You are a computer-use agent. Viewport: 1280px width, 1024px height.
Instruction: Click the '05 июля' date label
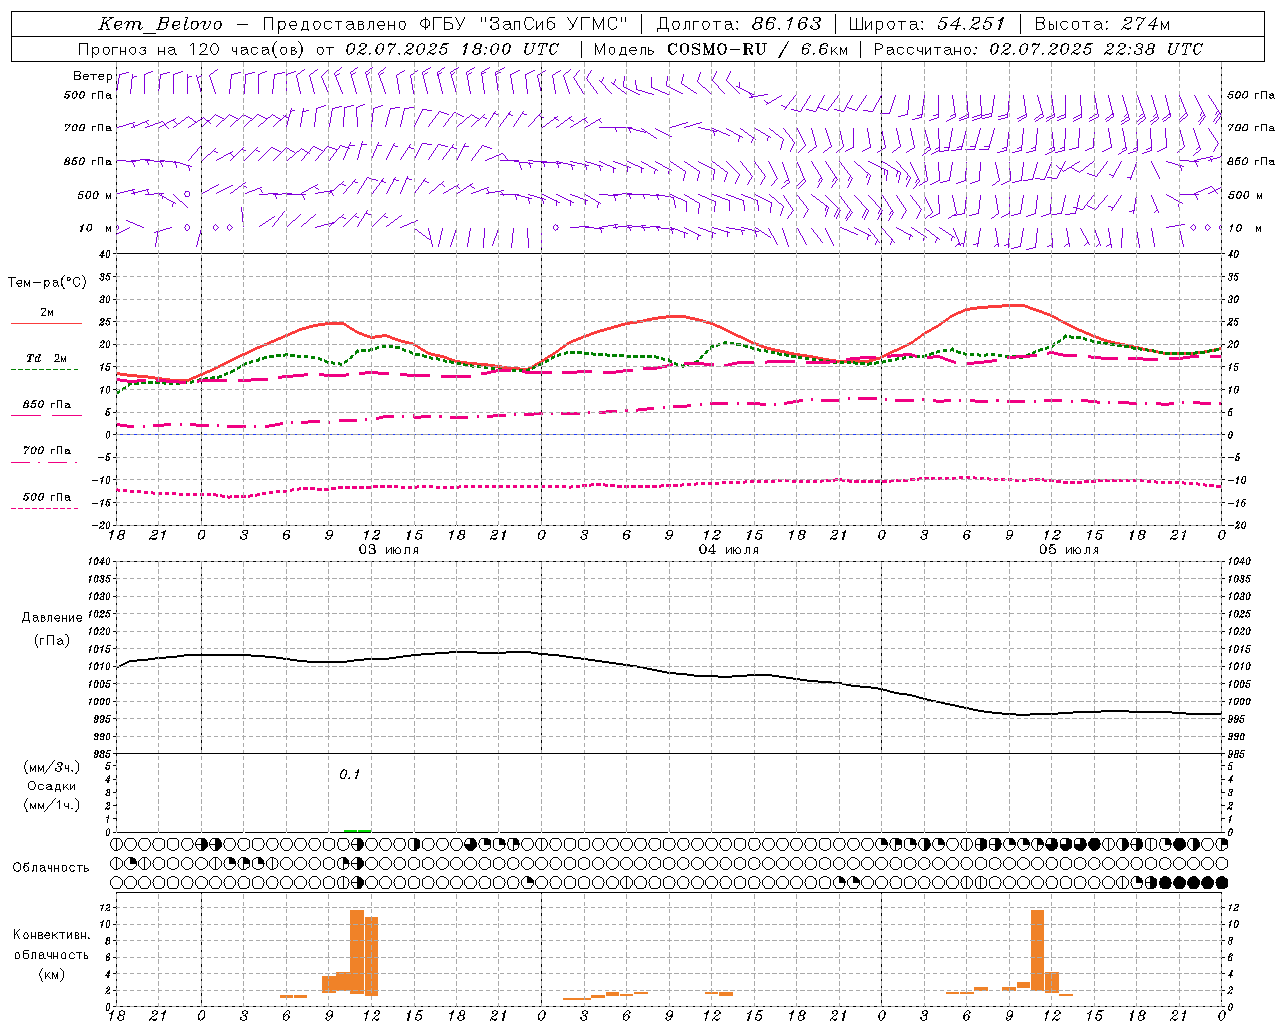[x=1069, y=550]
